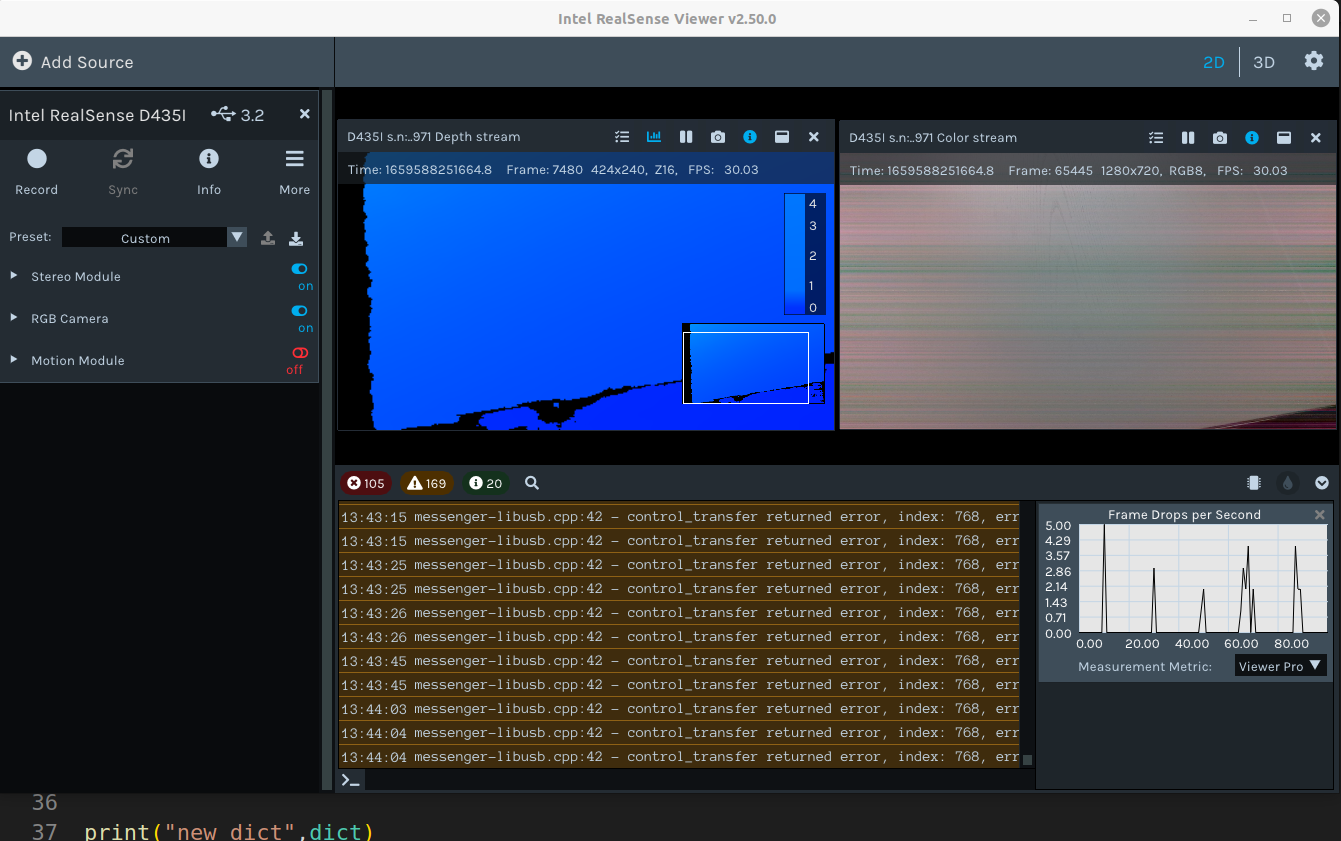Screen dimensions: 1341x841
Task: Open Measurement Metric dropdown Viewer Pro
Action: coord(1281,666)
